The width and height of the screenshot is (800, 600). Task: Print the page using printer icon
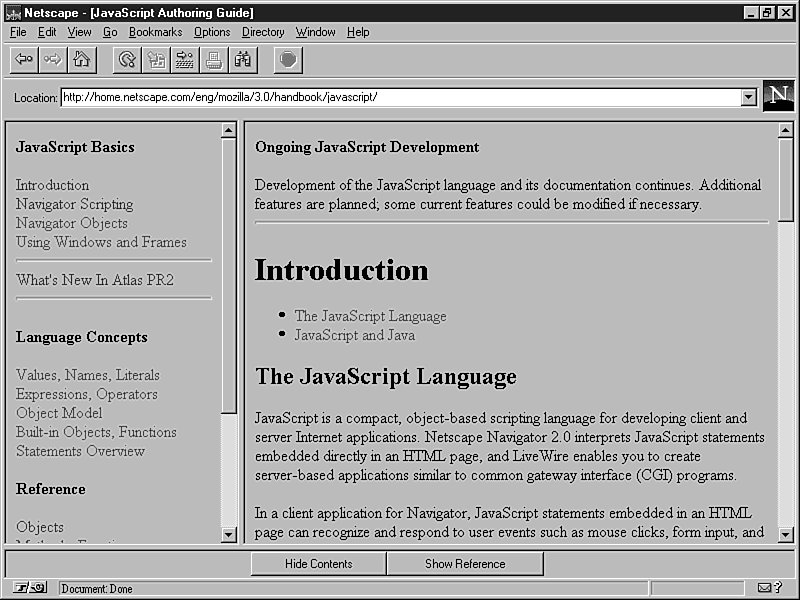click(x=214, y=60)
